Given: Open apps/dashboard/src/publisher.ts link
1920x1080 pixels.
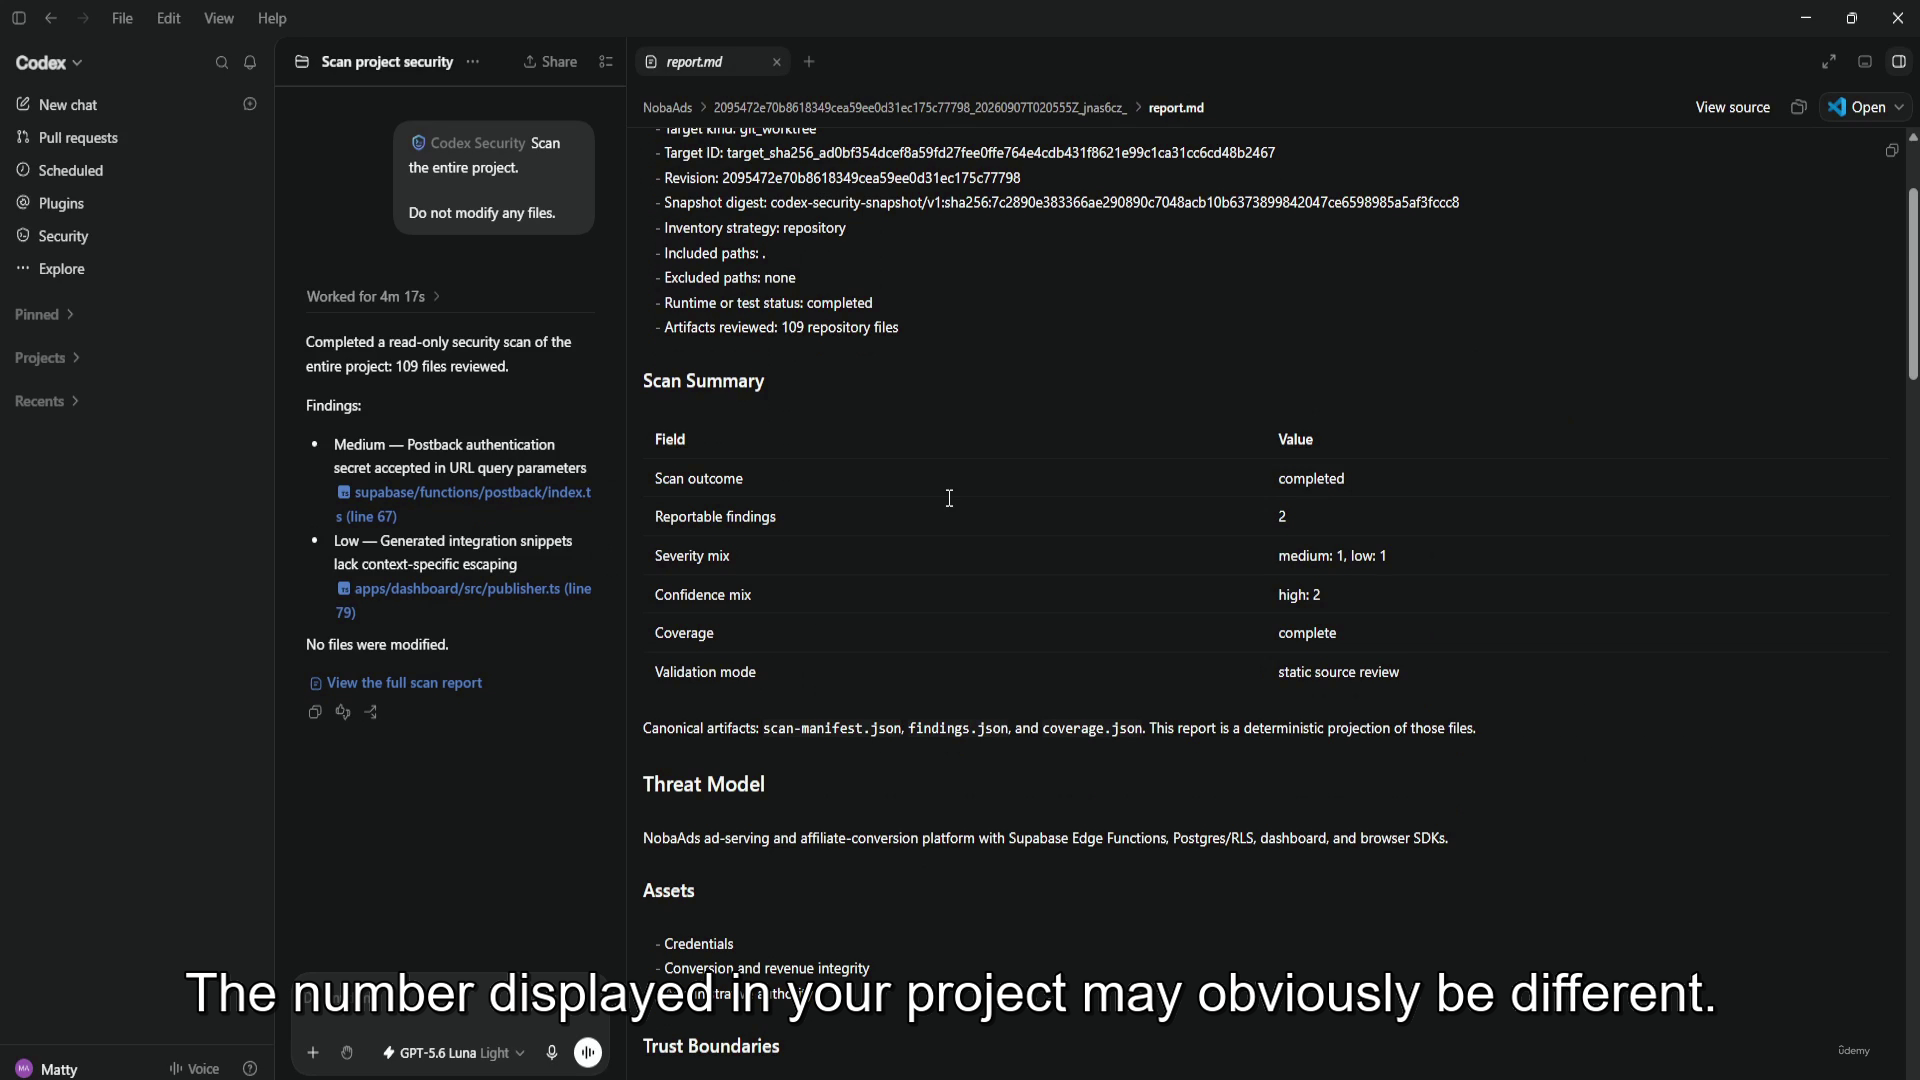Looking at the screenshot, I should point(464,600).
